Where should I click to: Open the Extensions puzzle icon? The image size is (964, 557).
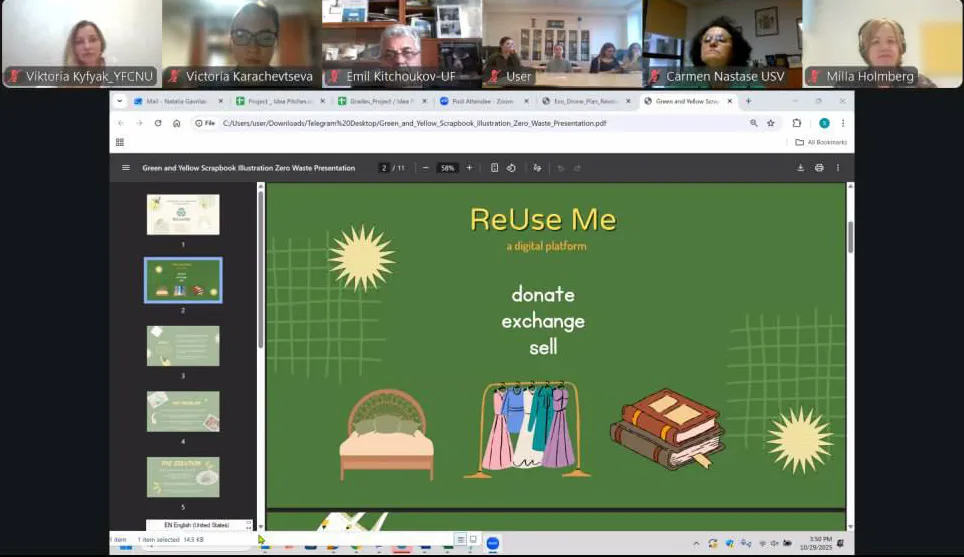(x=797, y=123)
